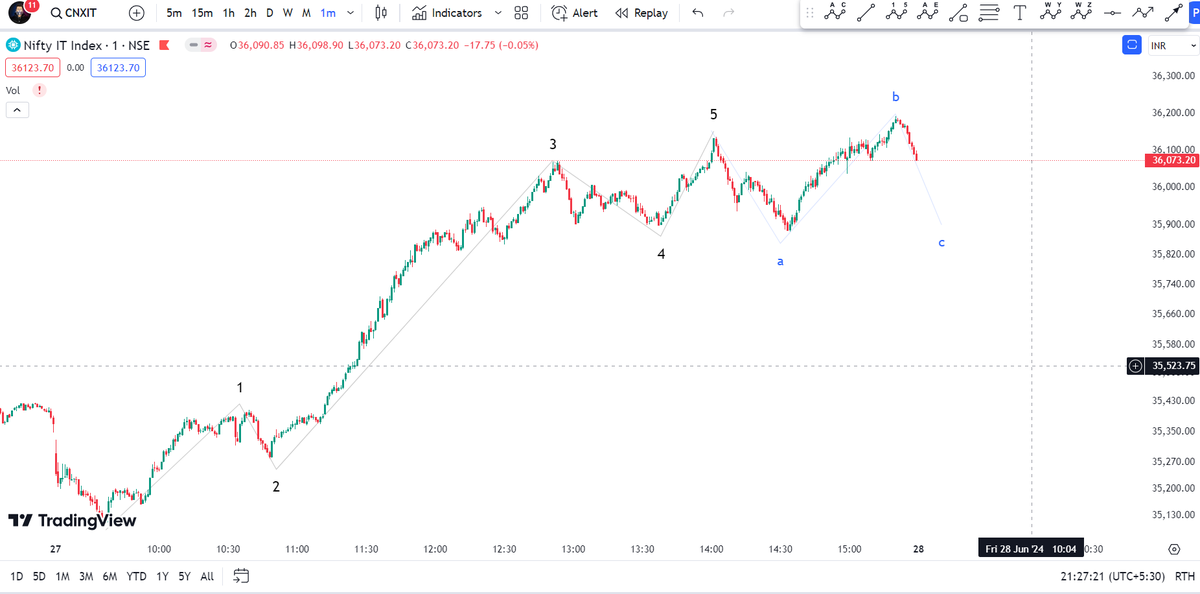The width and height of the screenshot is (1200, 594).
Task: Select the active 1m interval
Action: [x=328, y=13]
